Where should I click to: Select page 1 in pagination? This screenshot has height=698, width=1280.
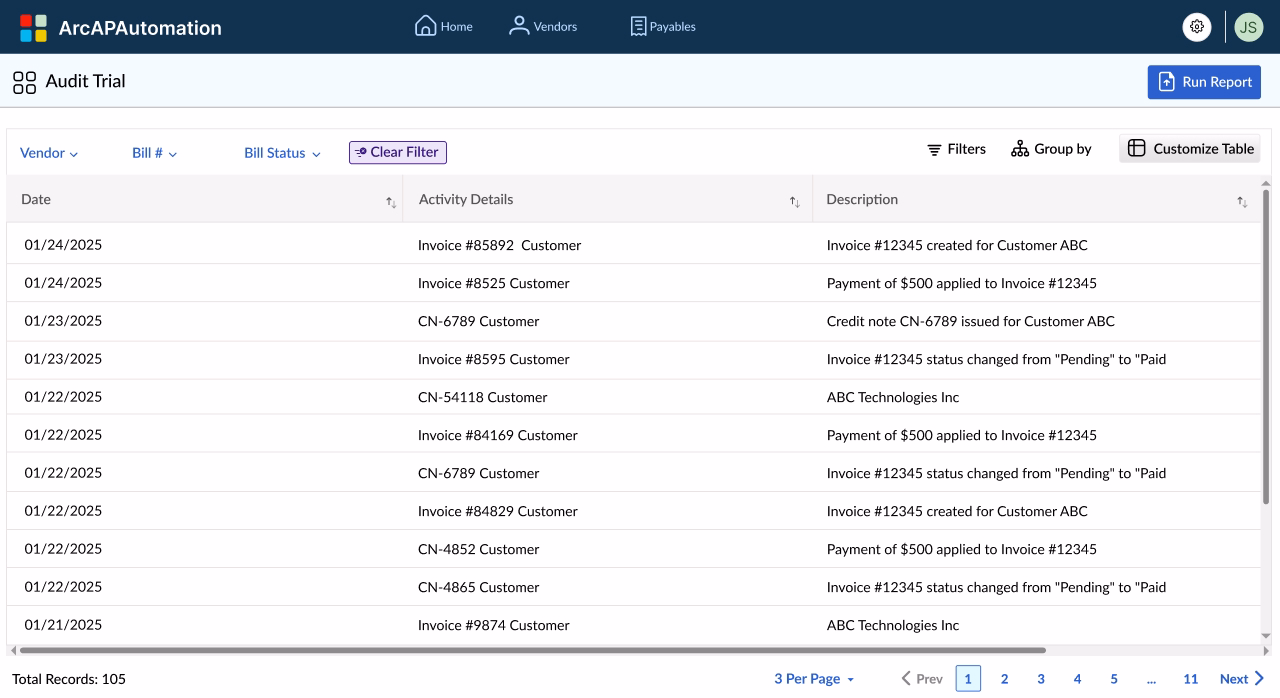pos(968,679)
